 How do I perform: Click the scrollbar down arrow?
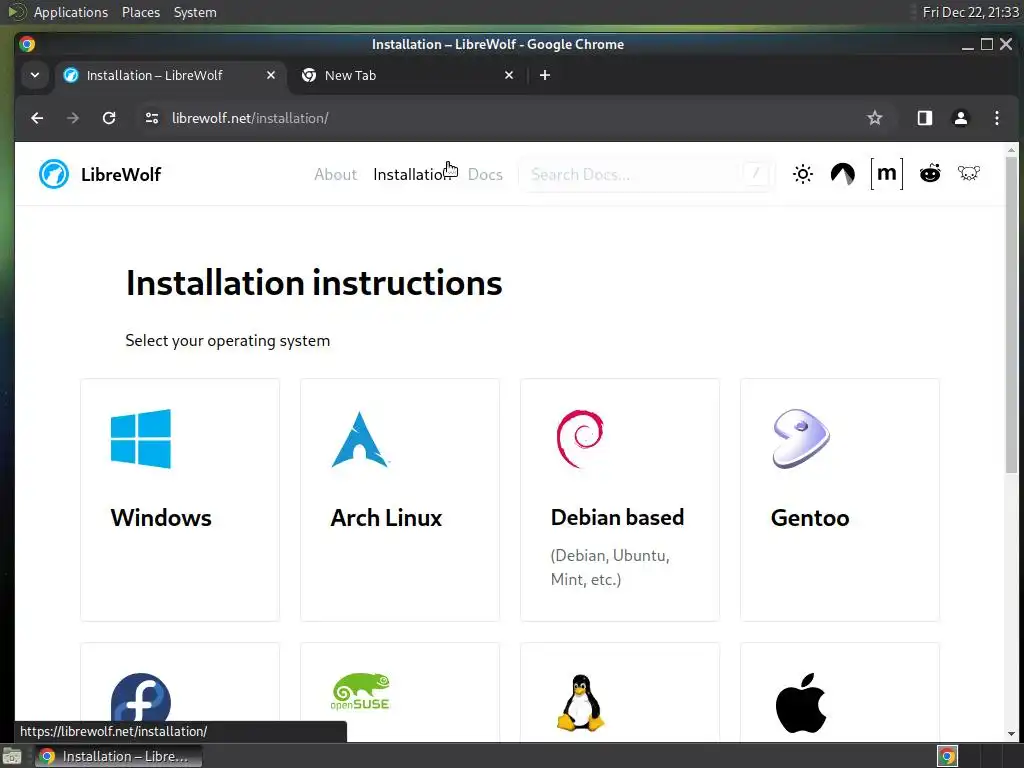1012,734
